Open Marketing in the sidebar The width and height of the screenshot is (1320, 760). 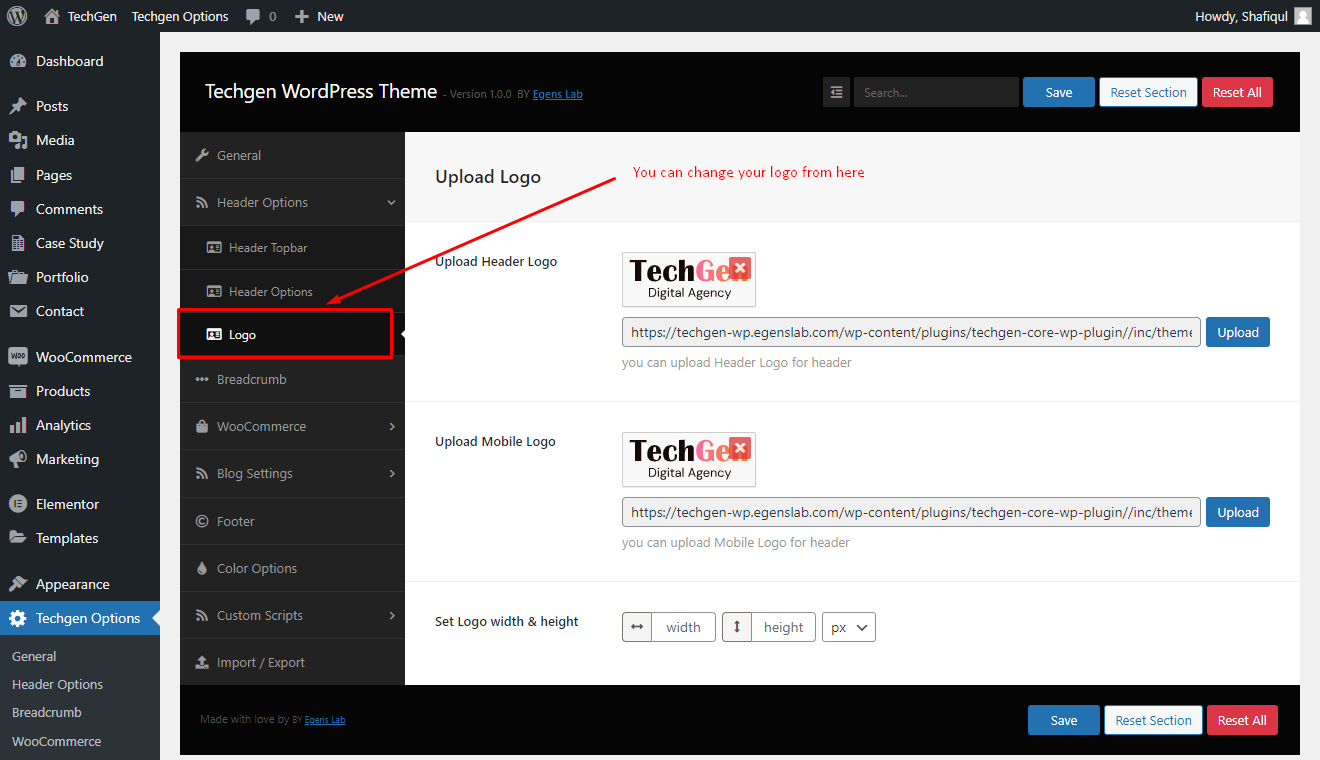80,459
